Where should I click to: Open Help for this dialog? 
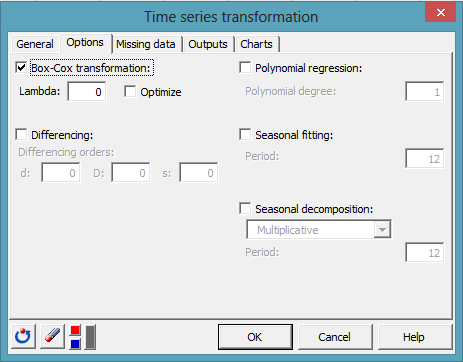414,337
